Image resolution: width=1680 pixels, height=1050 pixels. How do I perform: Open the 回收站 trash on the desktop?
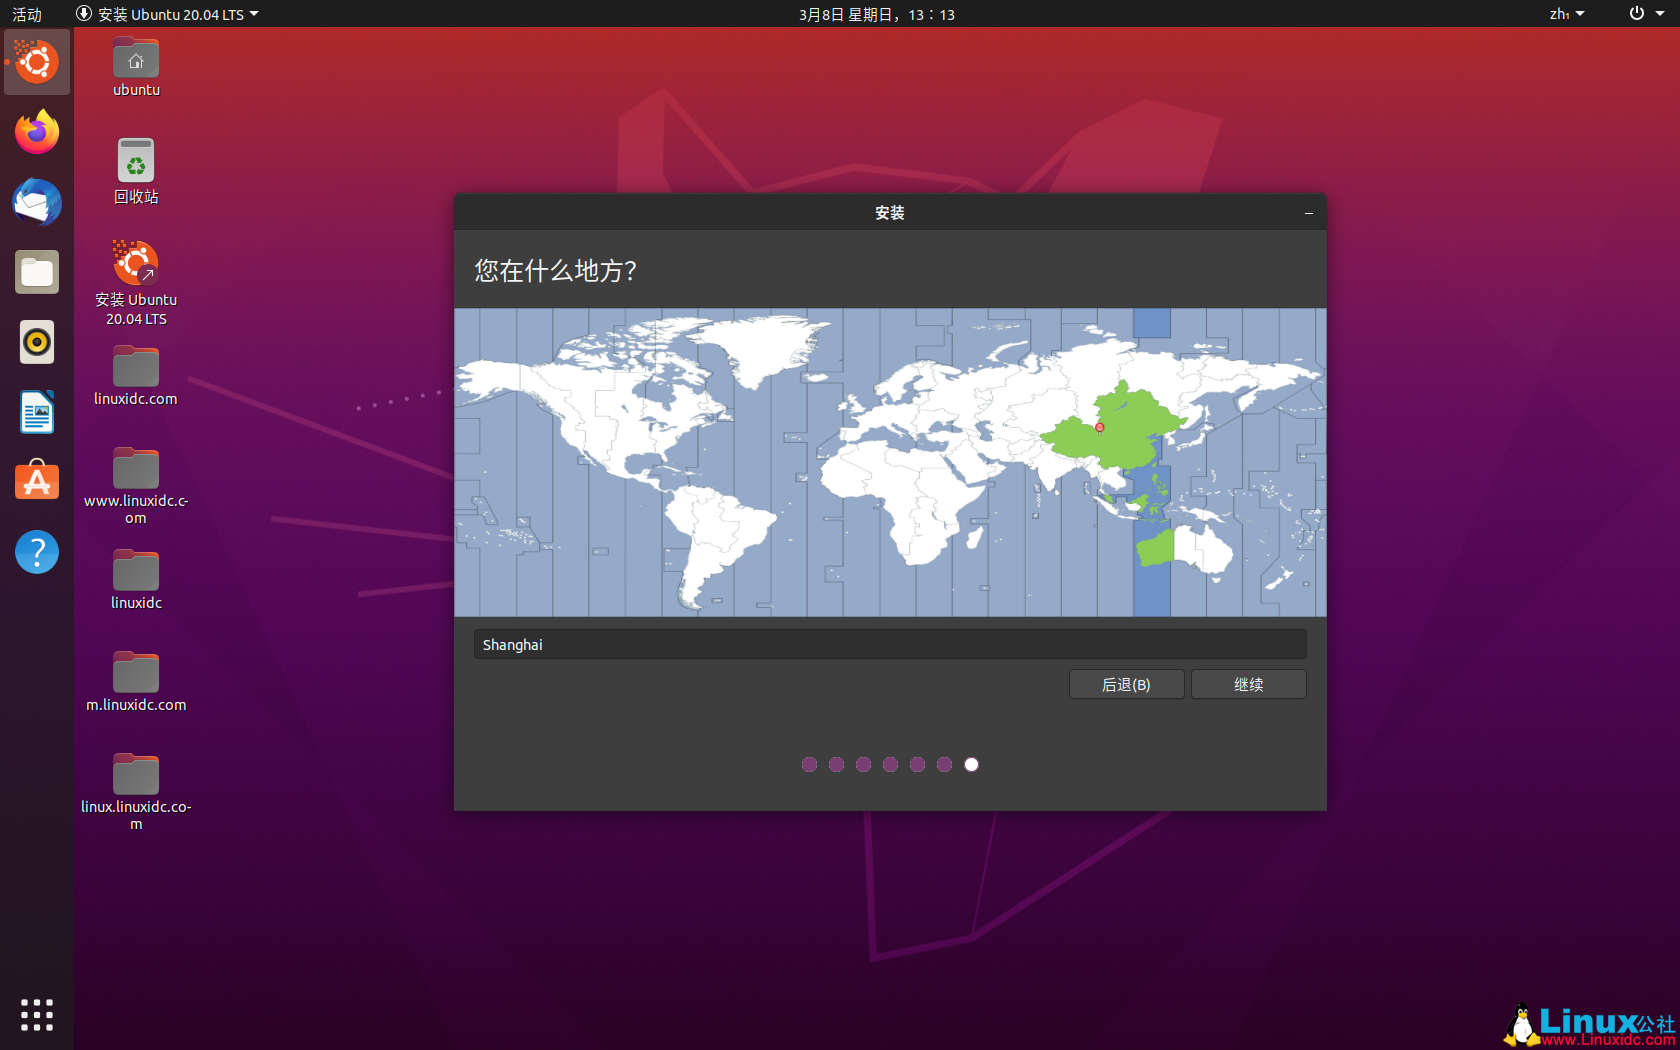pyautogui.click(x=135, y=160)
